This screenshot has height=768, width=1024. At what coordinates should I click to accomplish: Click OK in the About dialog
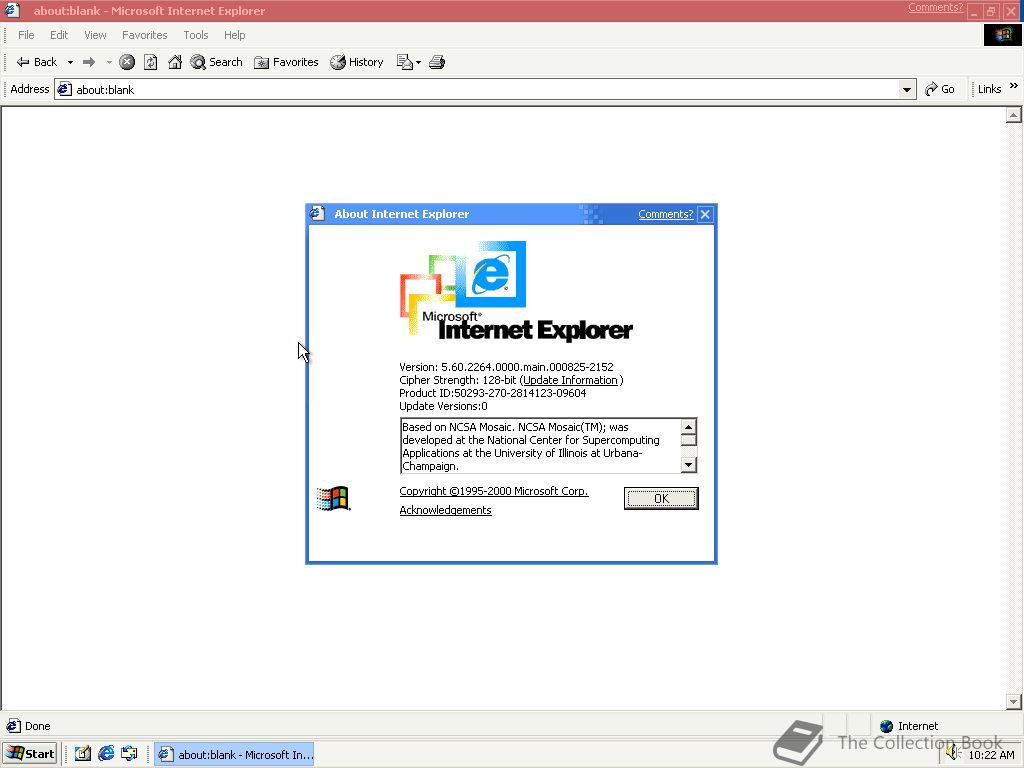tap(661, 498)
